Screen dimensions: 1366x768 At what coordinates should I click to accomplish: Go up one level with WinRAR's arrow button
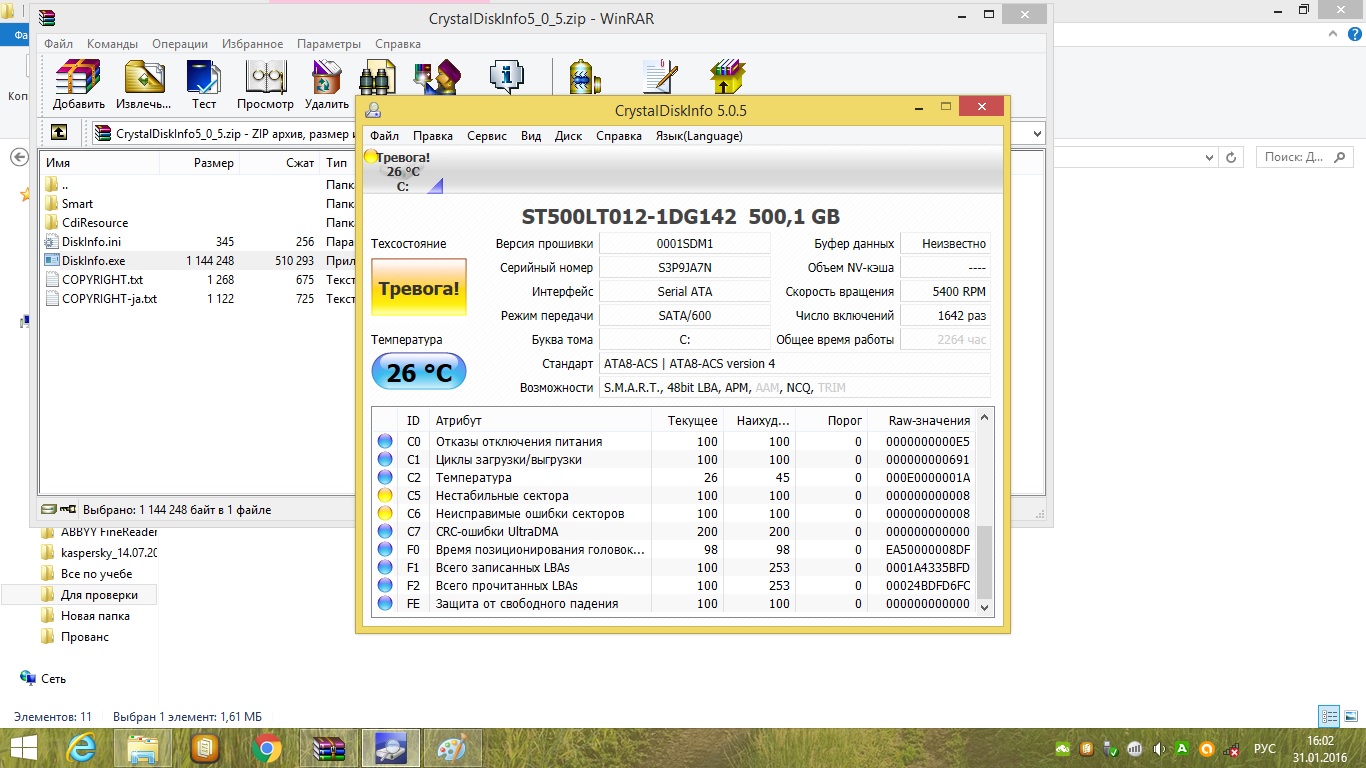60,133
